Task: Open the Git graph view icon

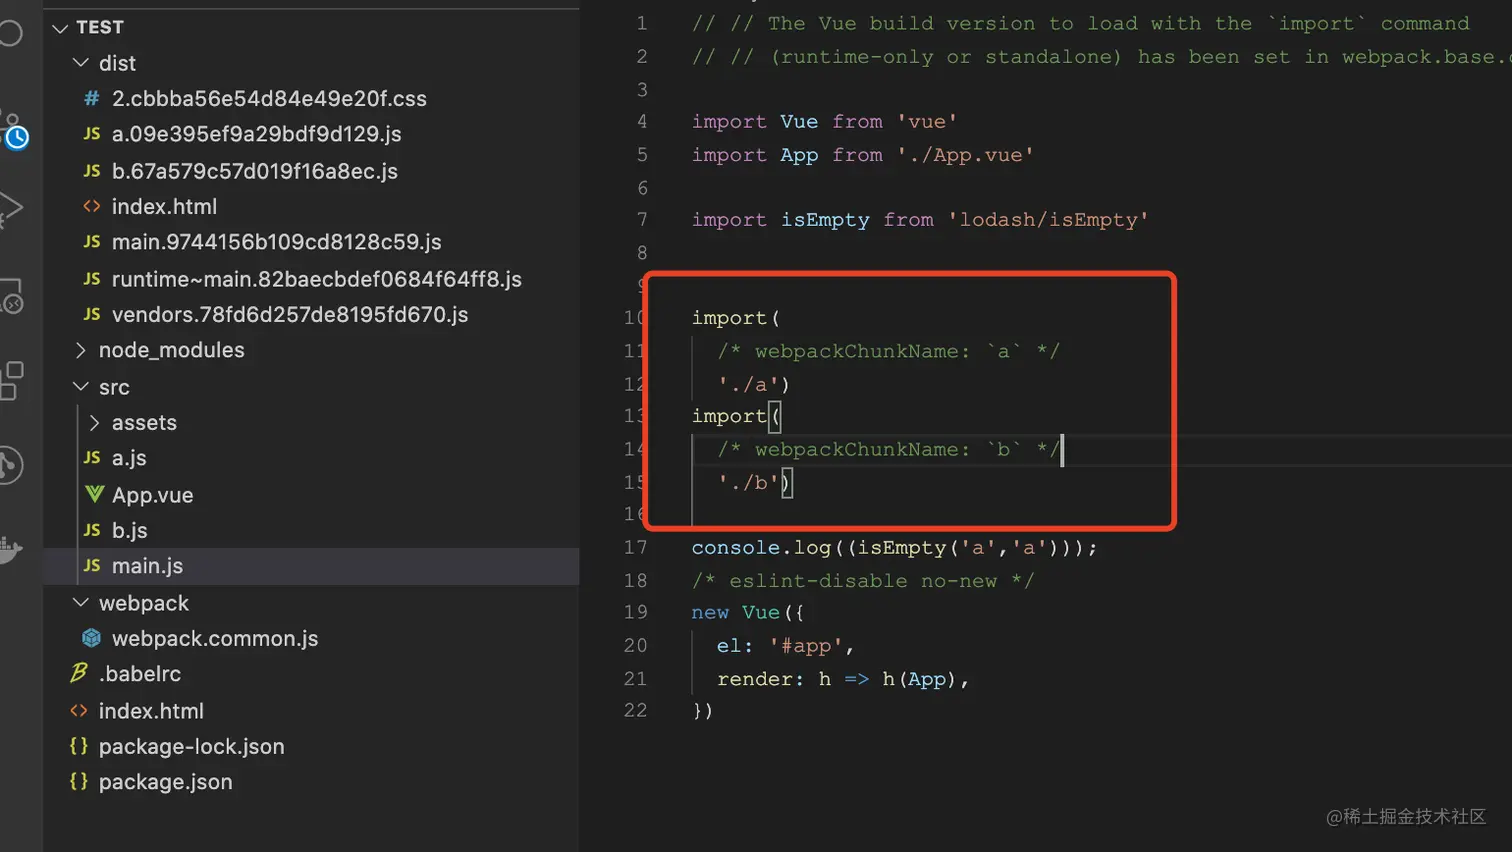Action: click(10, 465)
